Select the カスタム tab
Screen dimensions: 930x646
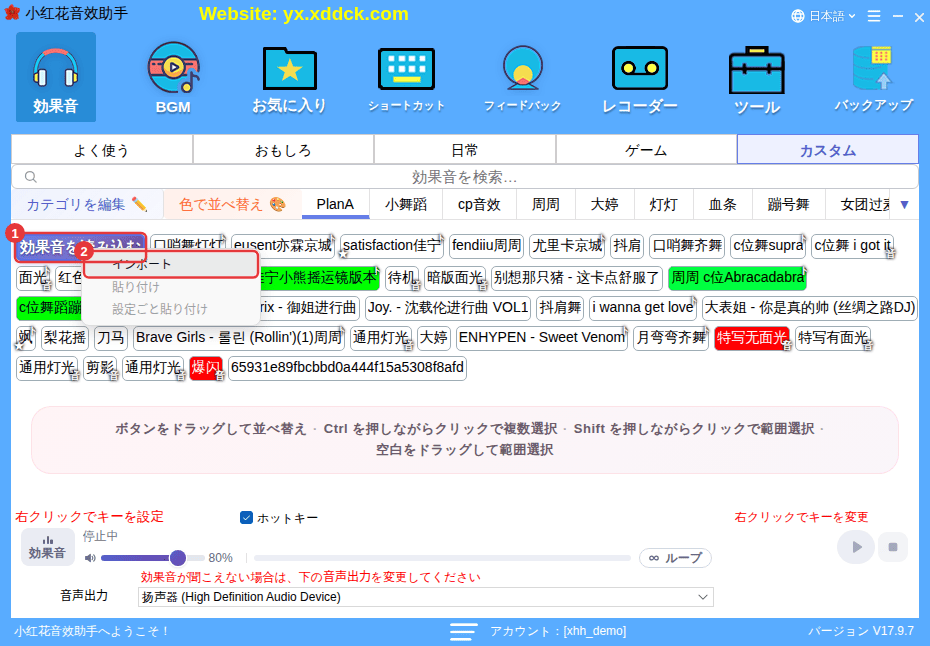point(828,150)
